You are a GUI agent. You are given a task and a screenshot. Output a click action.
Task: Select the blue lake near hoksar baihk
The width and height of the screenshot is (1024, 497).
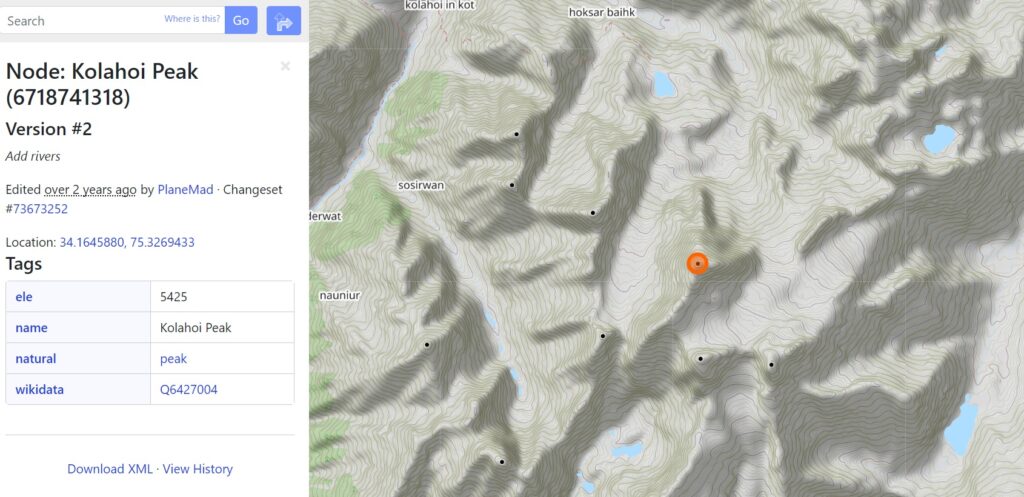664,84
